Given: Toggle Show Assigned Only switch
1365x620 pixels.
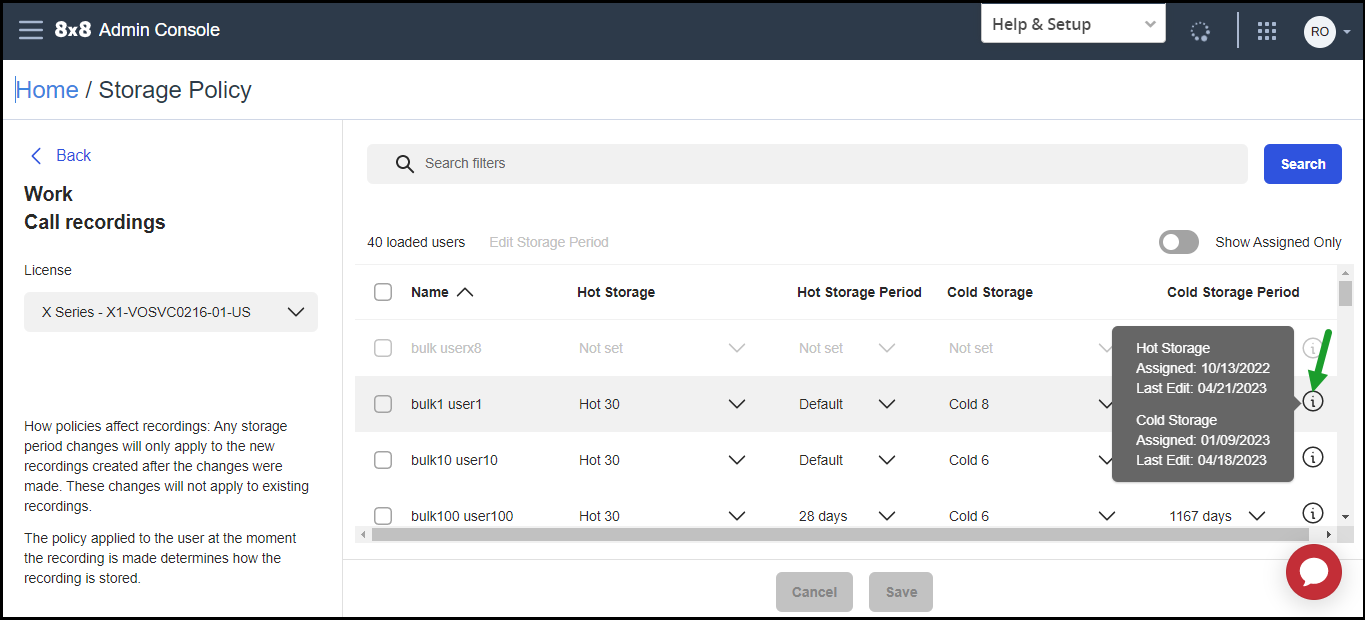Looking at the screenshot, I should (x=1179, y=242).
